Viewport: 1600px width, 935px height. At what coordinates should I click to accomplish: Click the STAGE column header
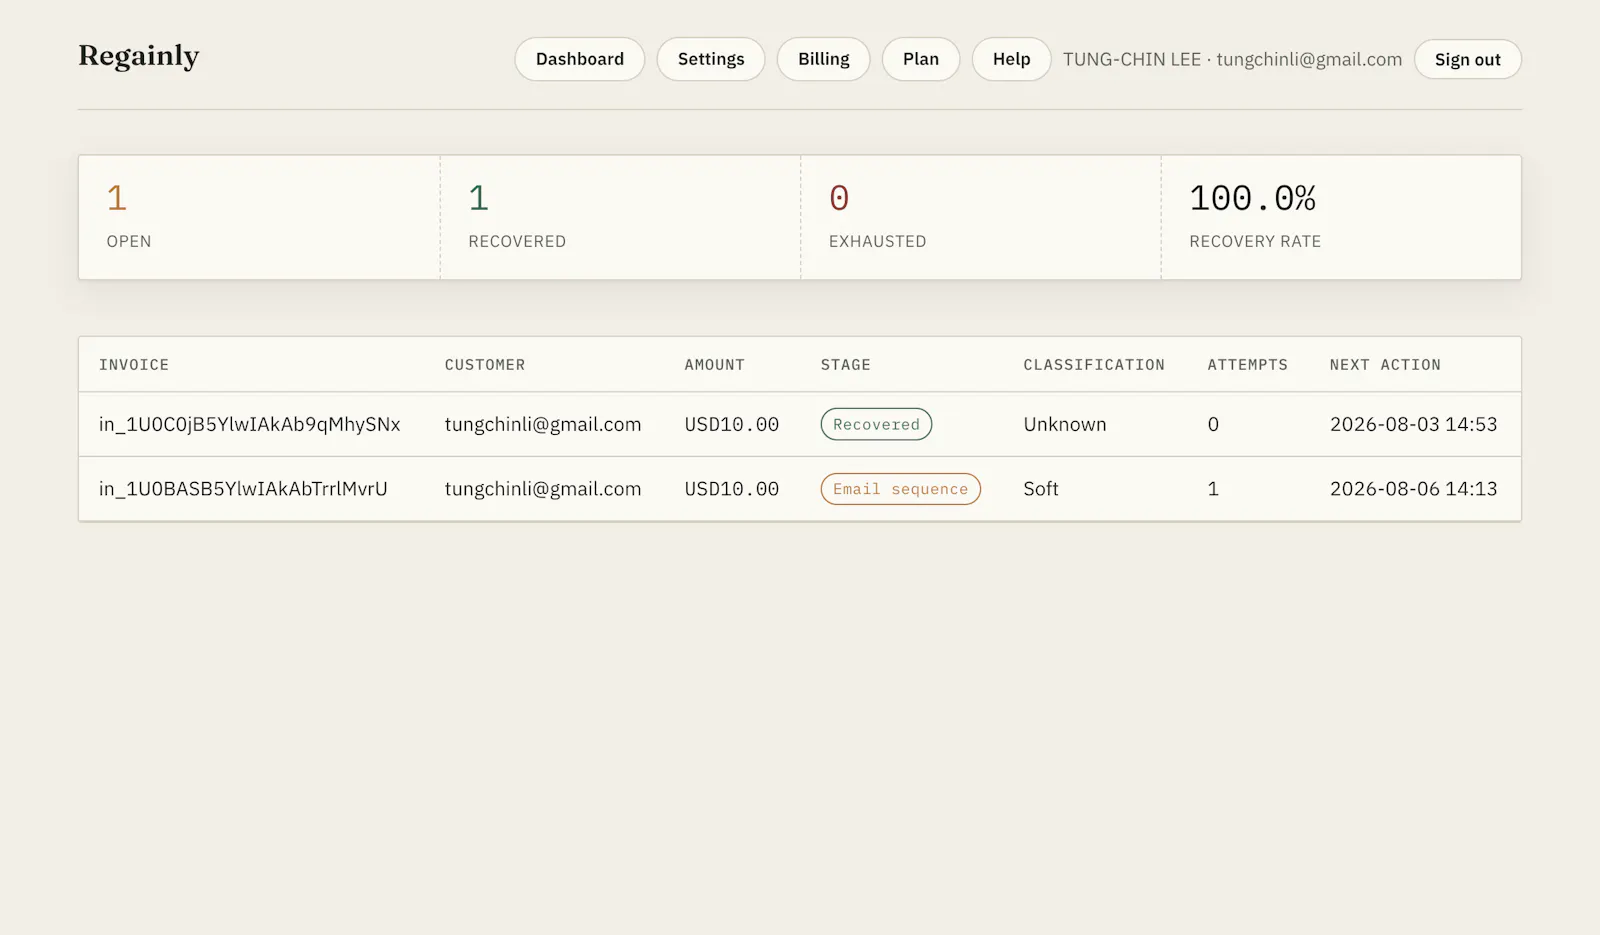tap(845, 365)
